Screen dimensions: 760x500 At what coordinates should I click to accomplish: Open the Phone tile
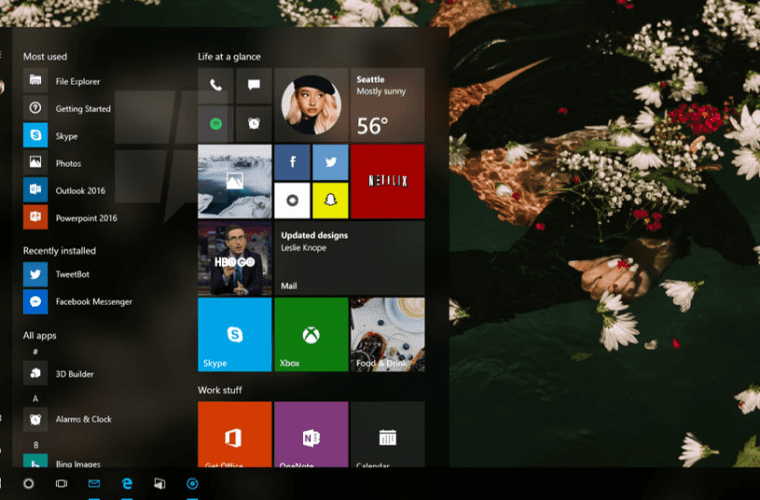coord(215,86)
